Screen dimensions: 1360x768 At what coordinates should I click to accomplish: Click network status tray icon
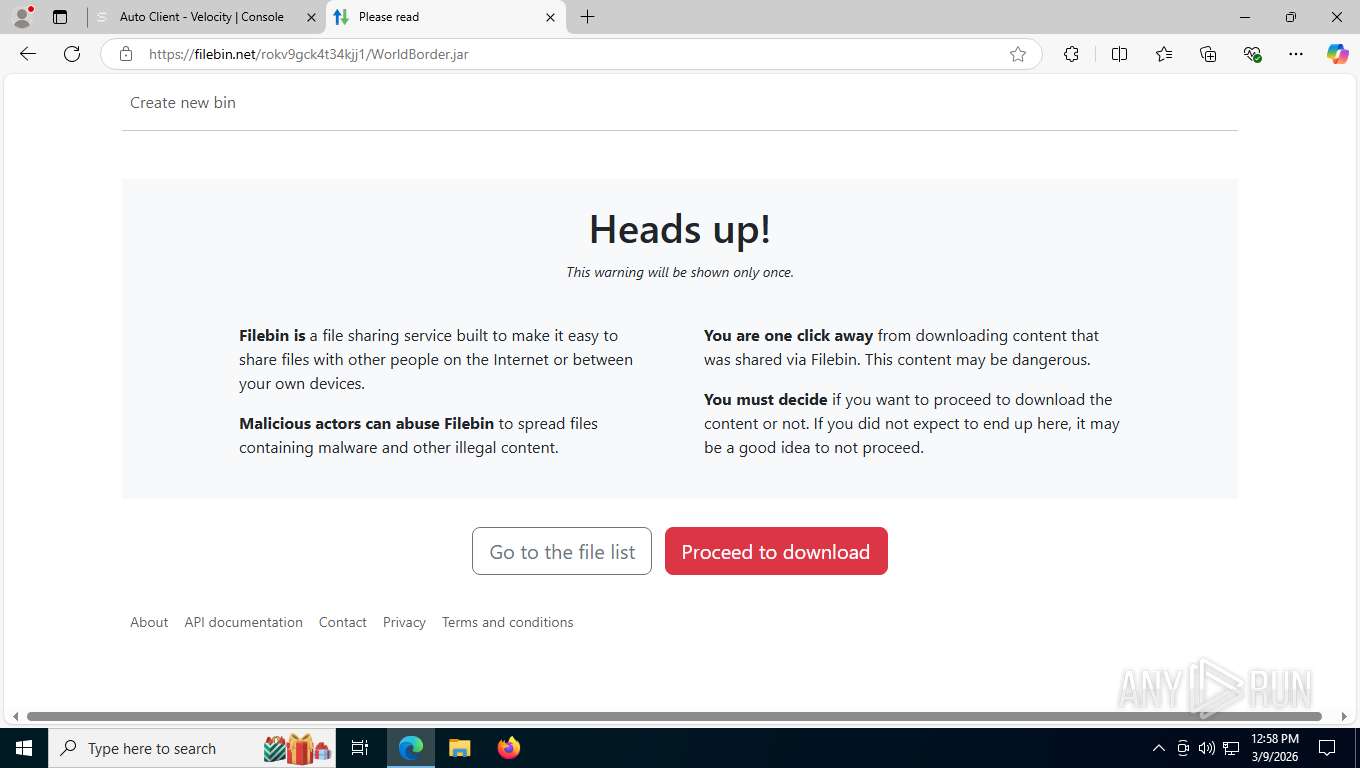pos(1231,748)
